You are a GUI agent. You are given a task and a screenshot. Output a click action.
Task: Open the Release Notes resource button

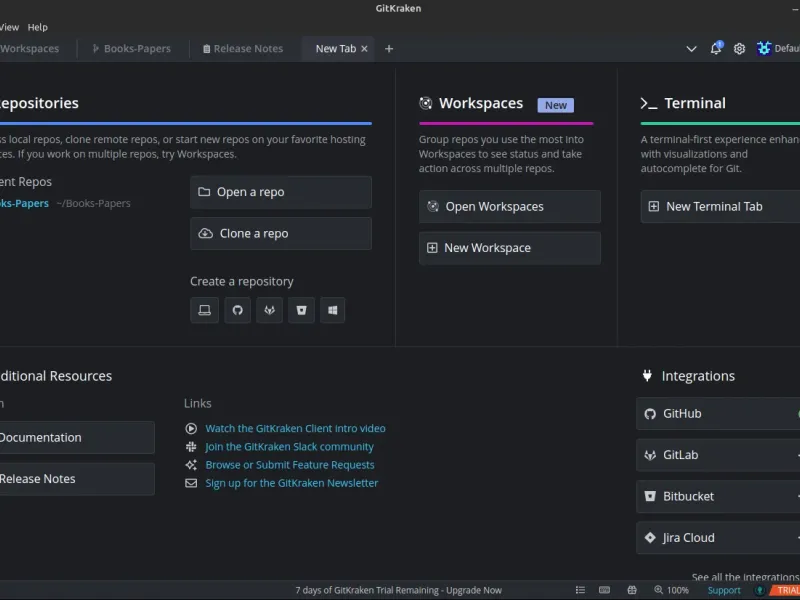point(77,479)
